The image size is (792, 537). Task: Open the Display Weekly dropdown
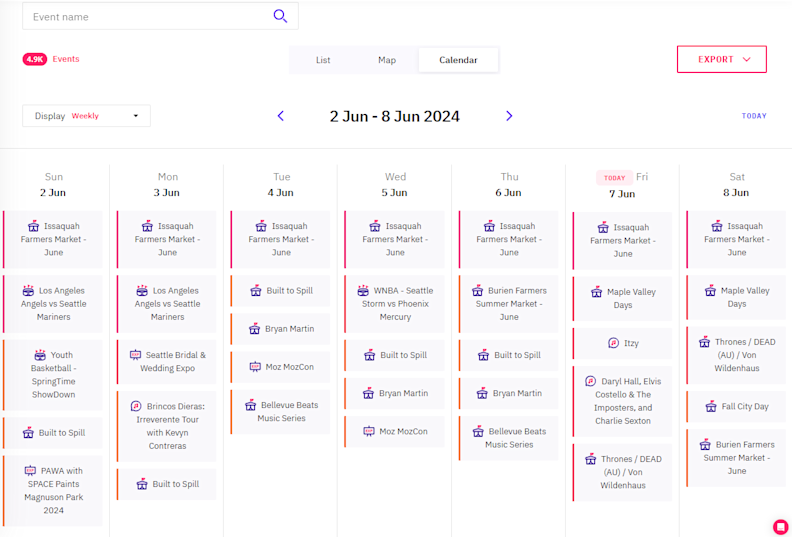click(x=87, y=116)
